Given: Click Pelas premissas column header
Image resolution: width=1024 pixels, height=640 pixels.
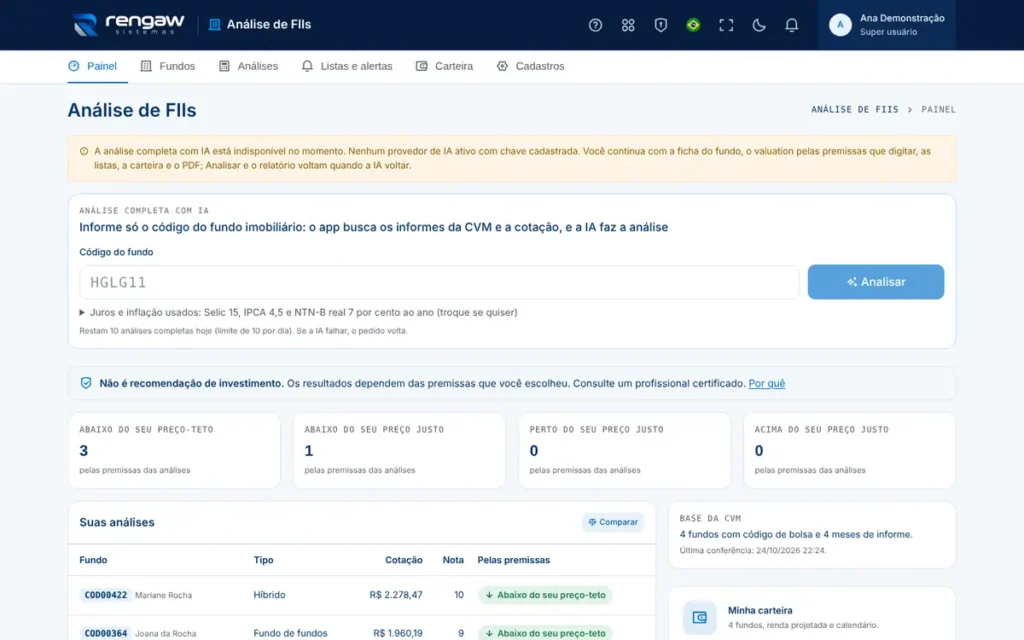Looking at the screenshot, I should coord(513,560).
